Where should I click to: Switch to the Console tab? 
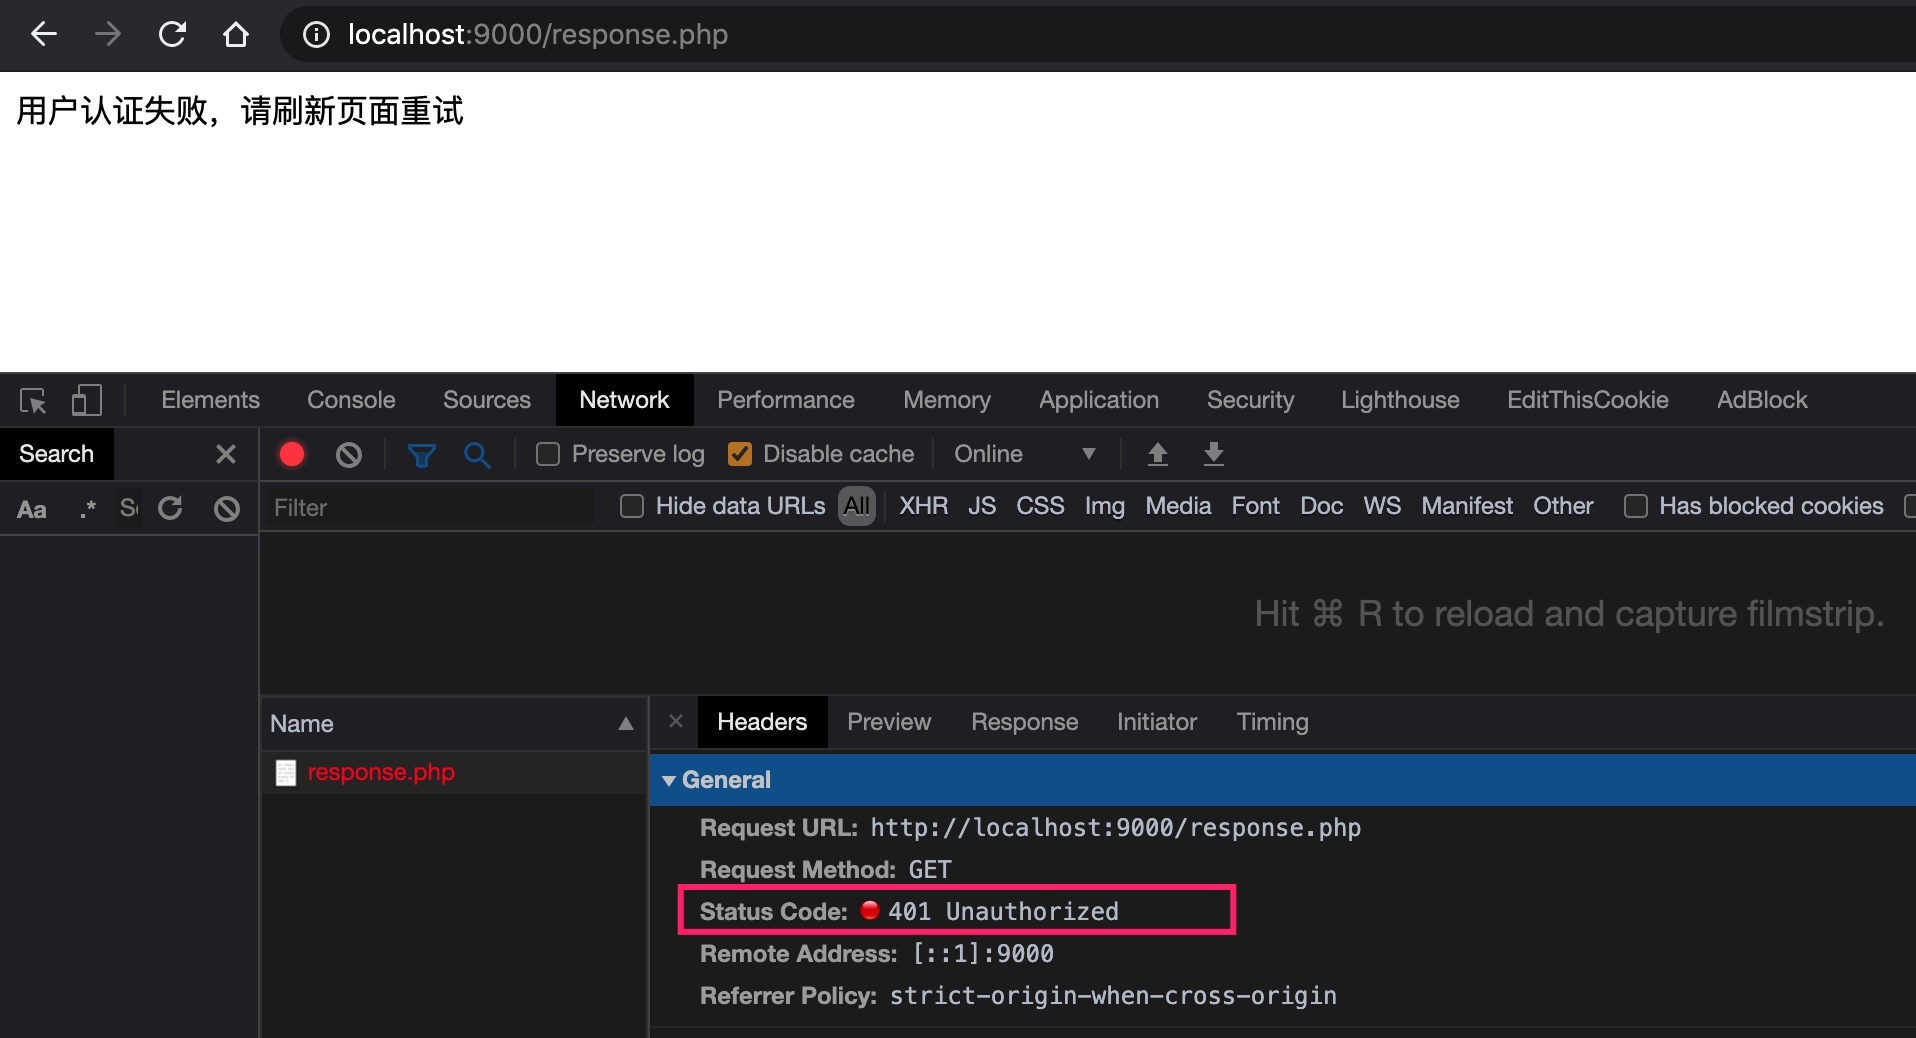point(351,400)
